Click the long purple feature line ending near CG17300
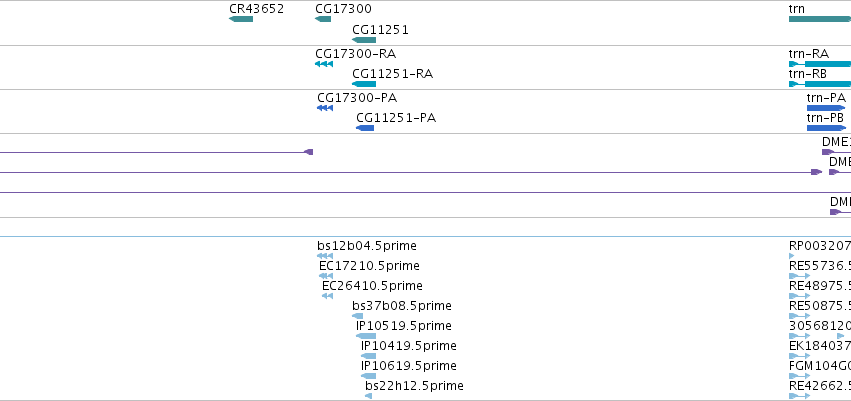Screen dimensions: 851x401 point(156,152)
